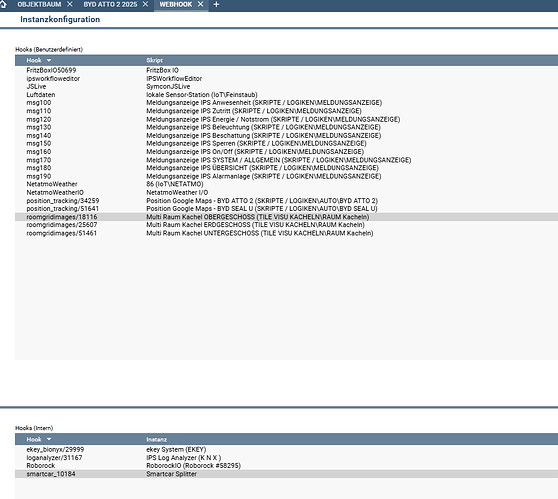Click the IPSWorkflowEditor script cell
The height and width of the screenshot is (499, 558).
click(x=174, y=78)
